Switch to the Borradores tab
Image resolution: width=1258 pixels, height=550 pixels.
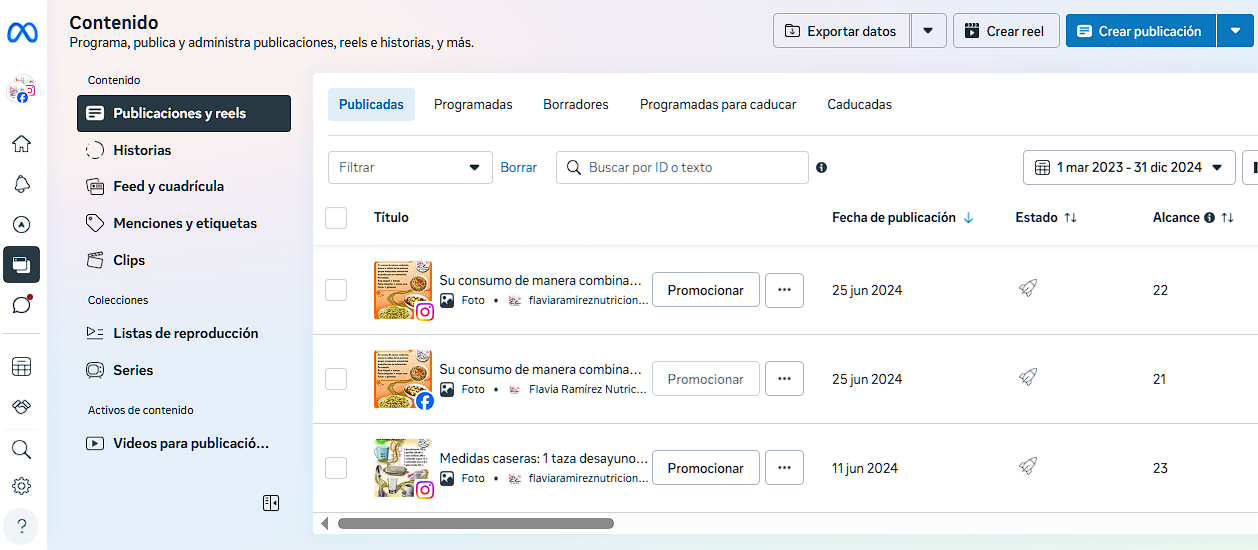tap(575, 104)
